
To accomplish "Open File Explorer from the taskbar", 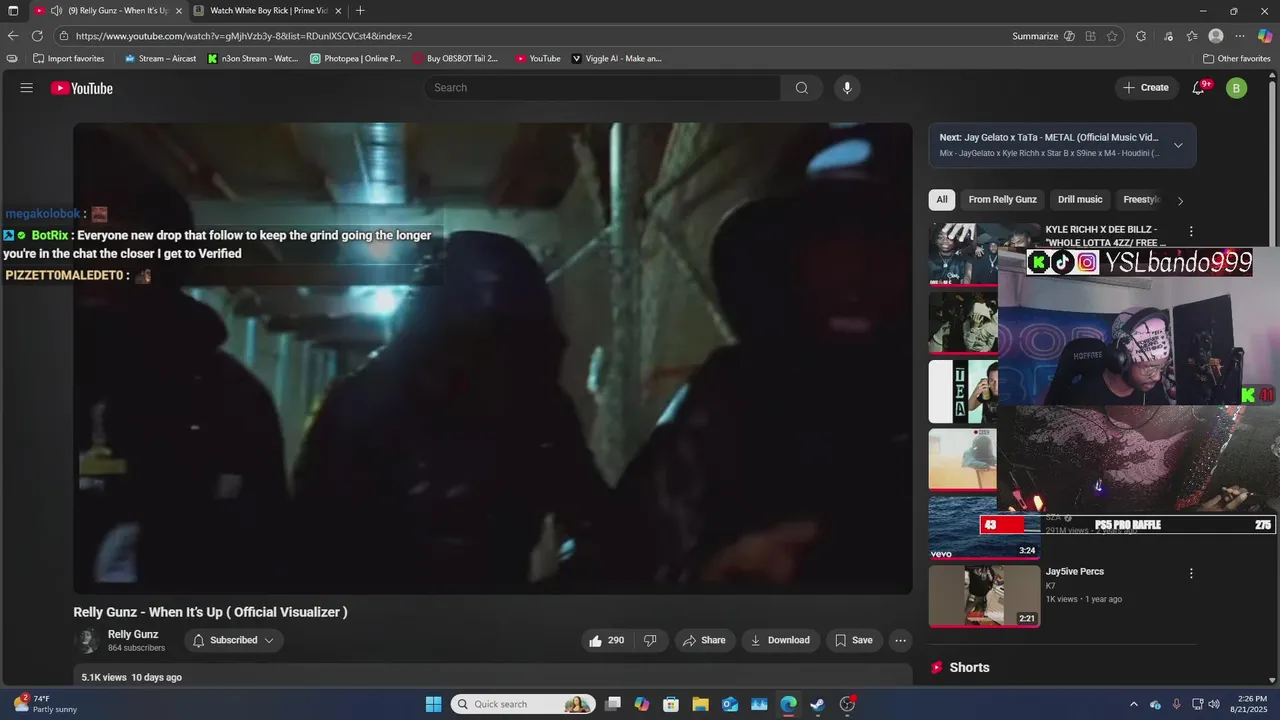I will pos(700,704).
